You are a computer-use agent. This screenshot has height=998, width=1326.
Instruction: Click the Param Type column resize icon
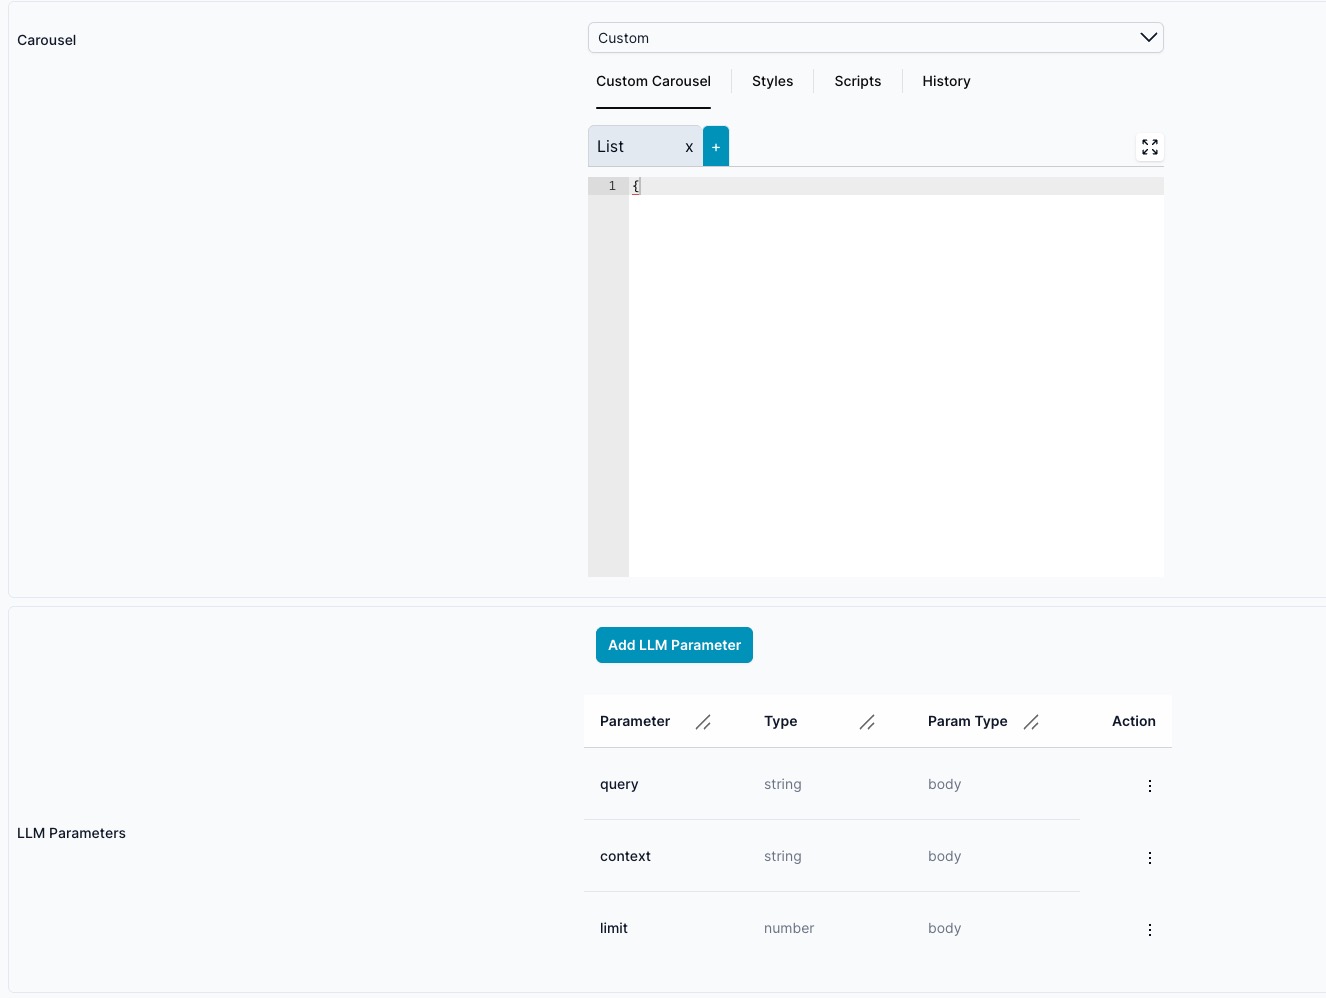[1031, 722]
